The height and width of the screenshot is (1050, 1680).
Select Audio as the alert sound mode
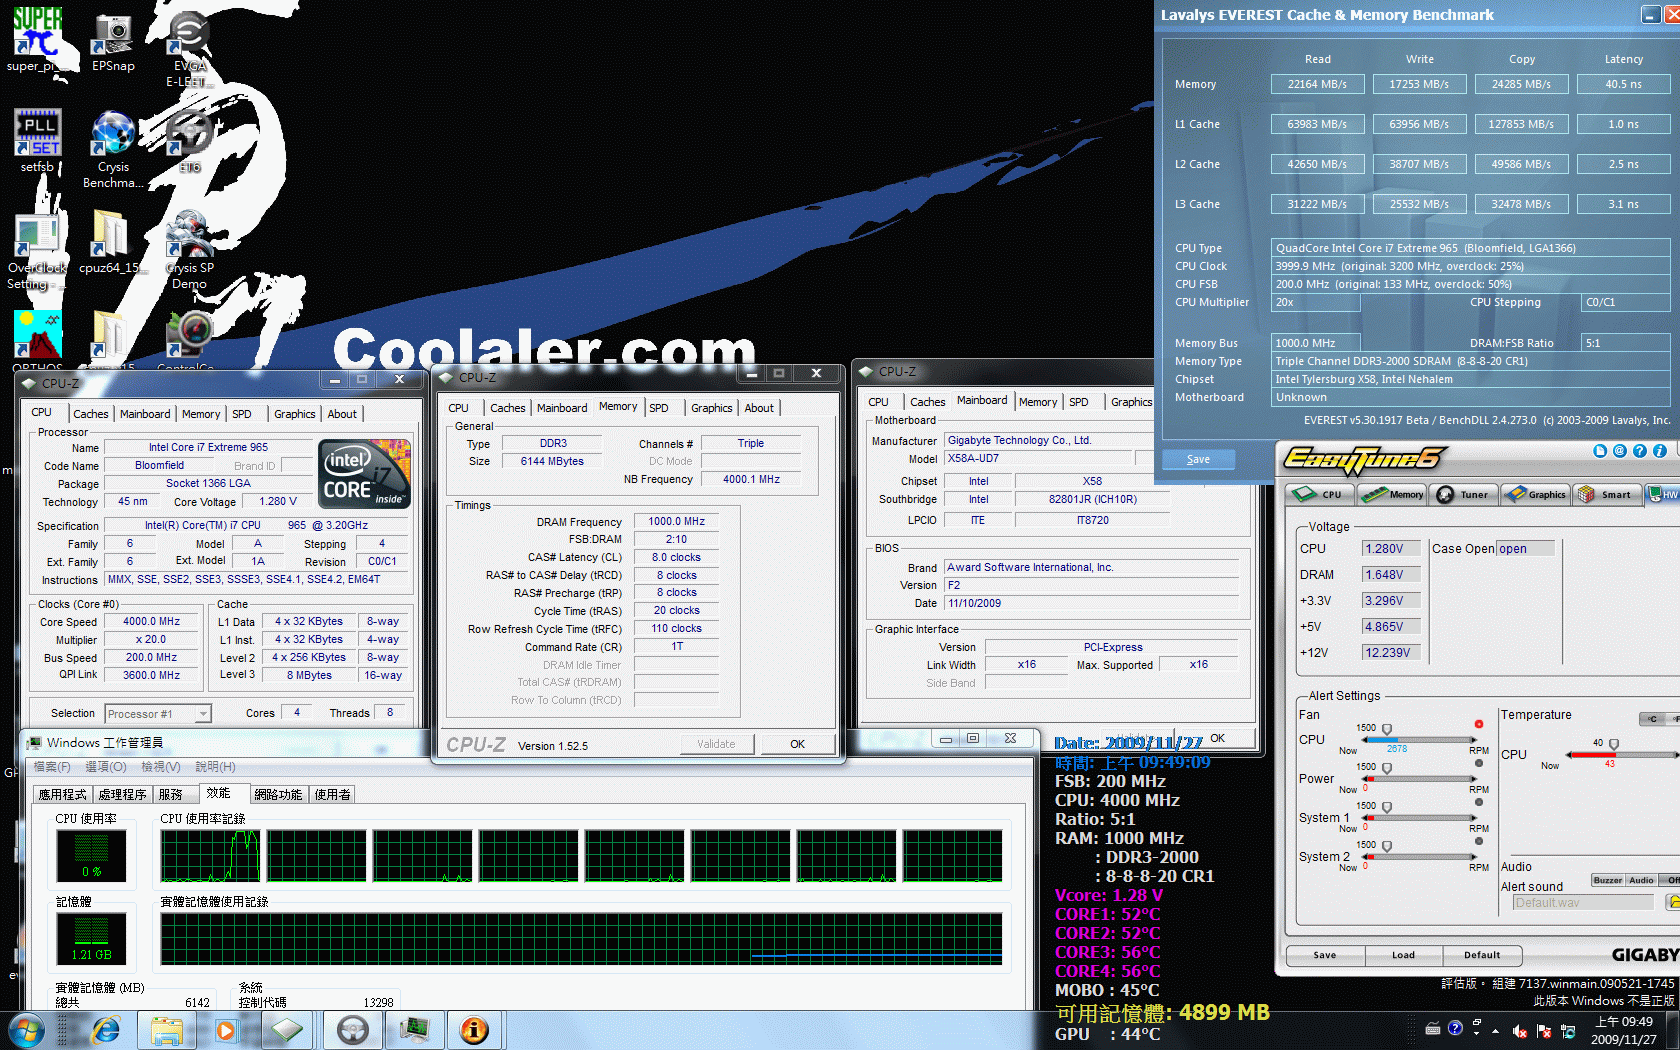tap(1641, 880)
